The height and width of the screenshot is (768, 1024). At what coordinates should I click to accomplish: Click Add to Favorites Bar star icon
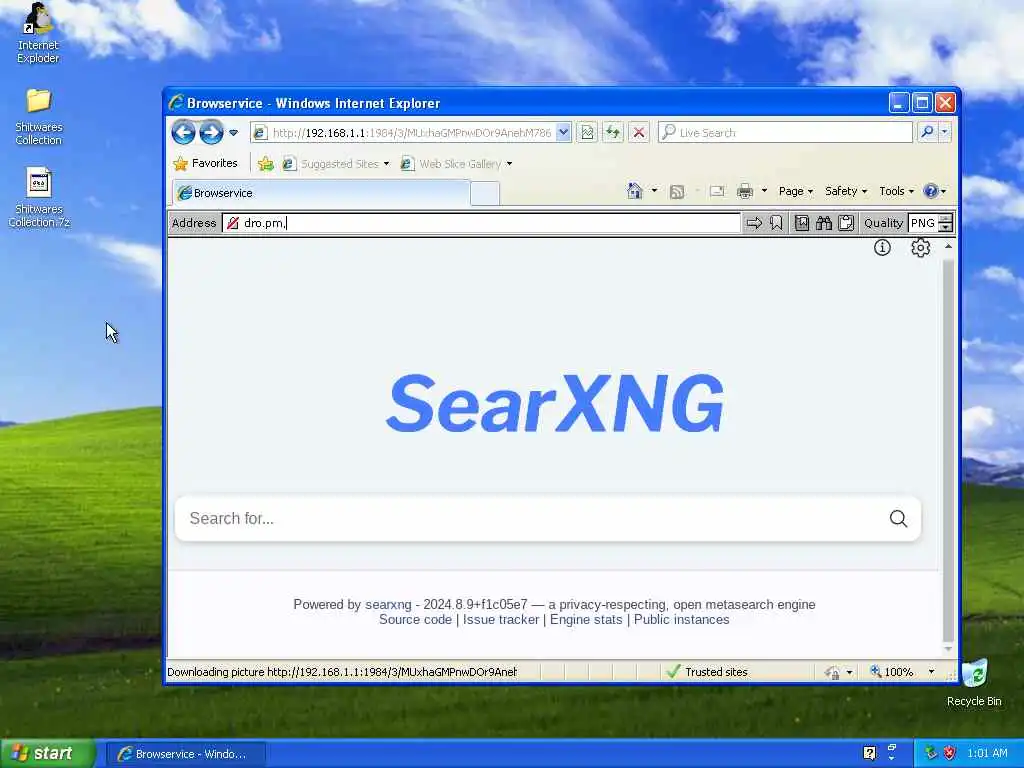[x=265, y=164]
